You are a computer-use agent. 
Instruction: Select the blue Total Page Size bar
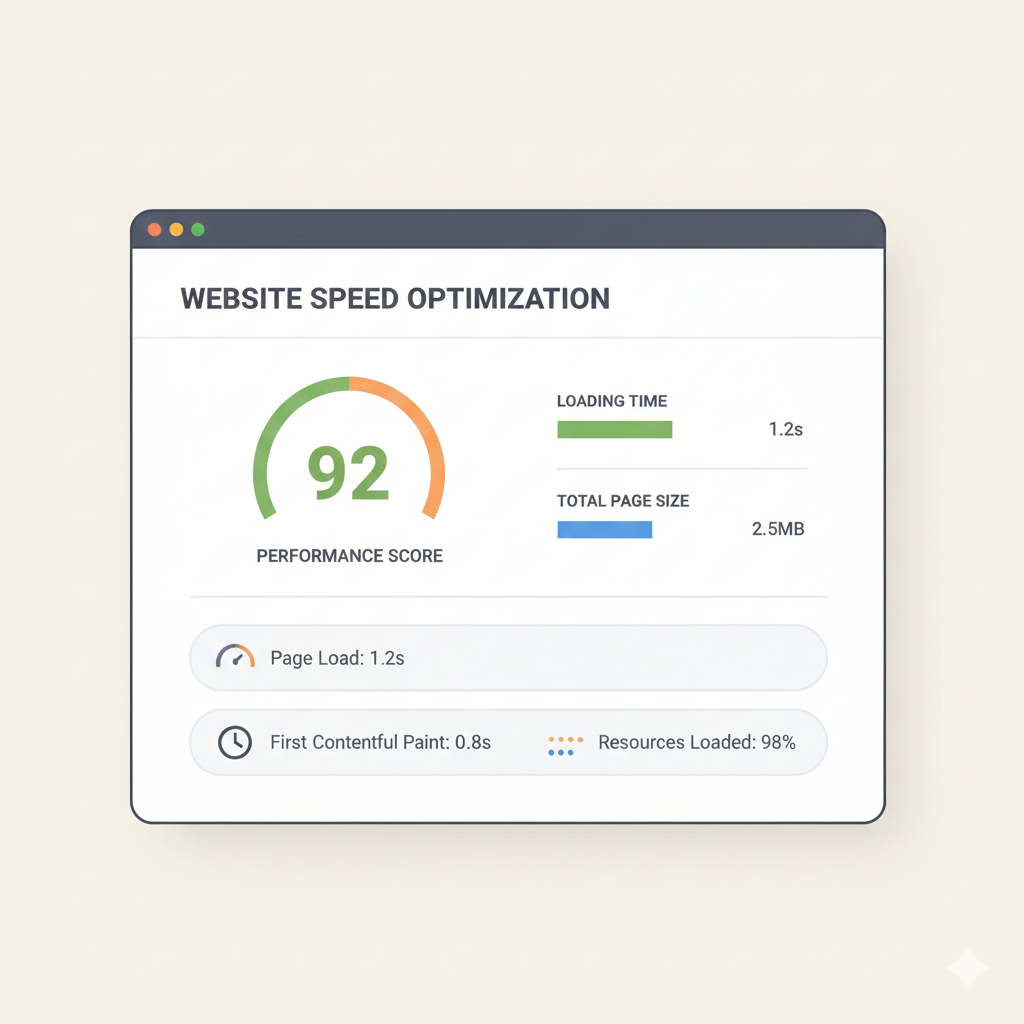pyautogui.click(x=604, y=529)
